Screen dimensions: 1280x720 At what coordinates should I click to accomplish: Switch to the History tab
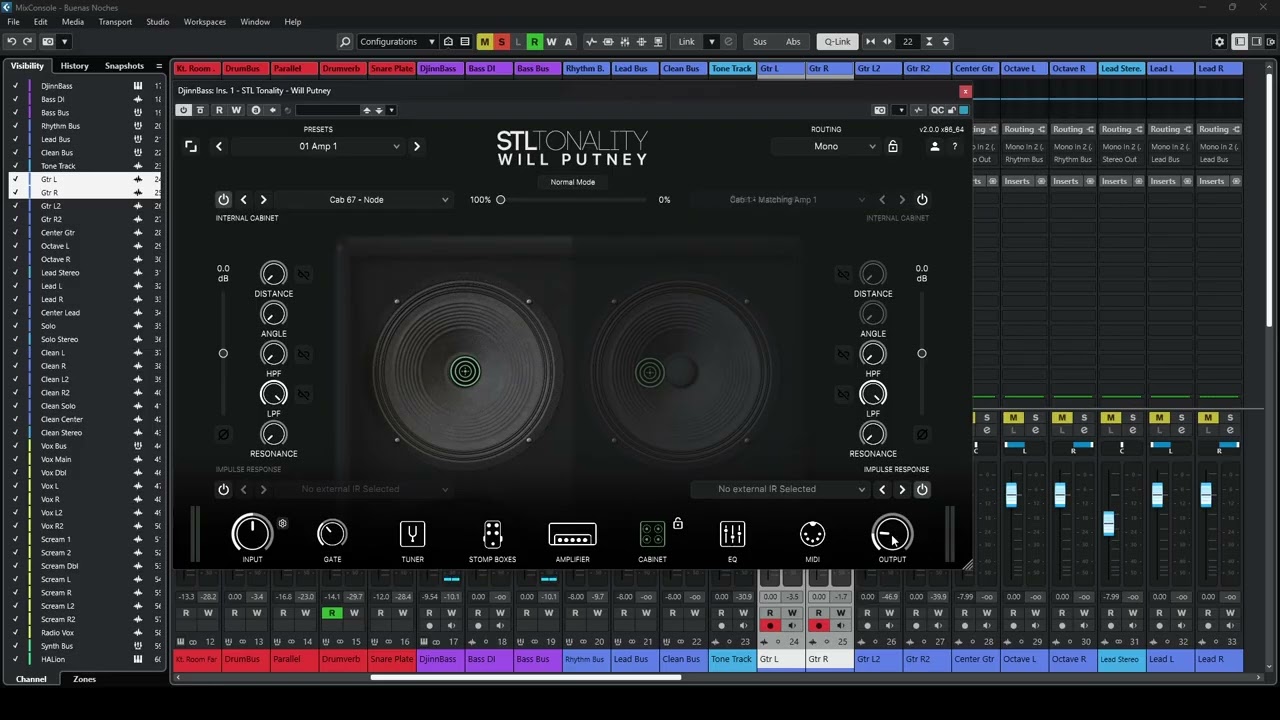74,66
